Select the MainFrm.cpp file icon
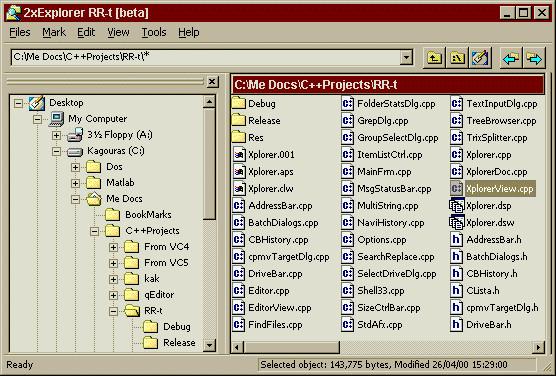556x376 pixels. (348, 171)
